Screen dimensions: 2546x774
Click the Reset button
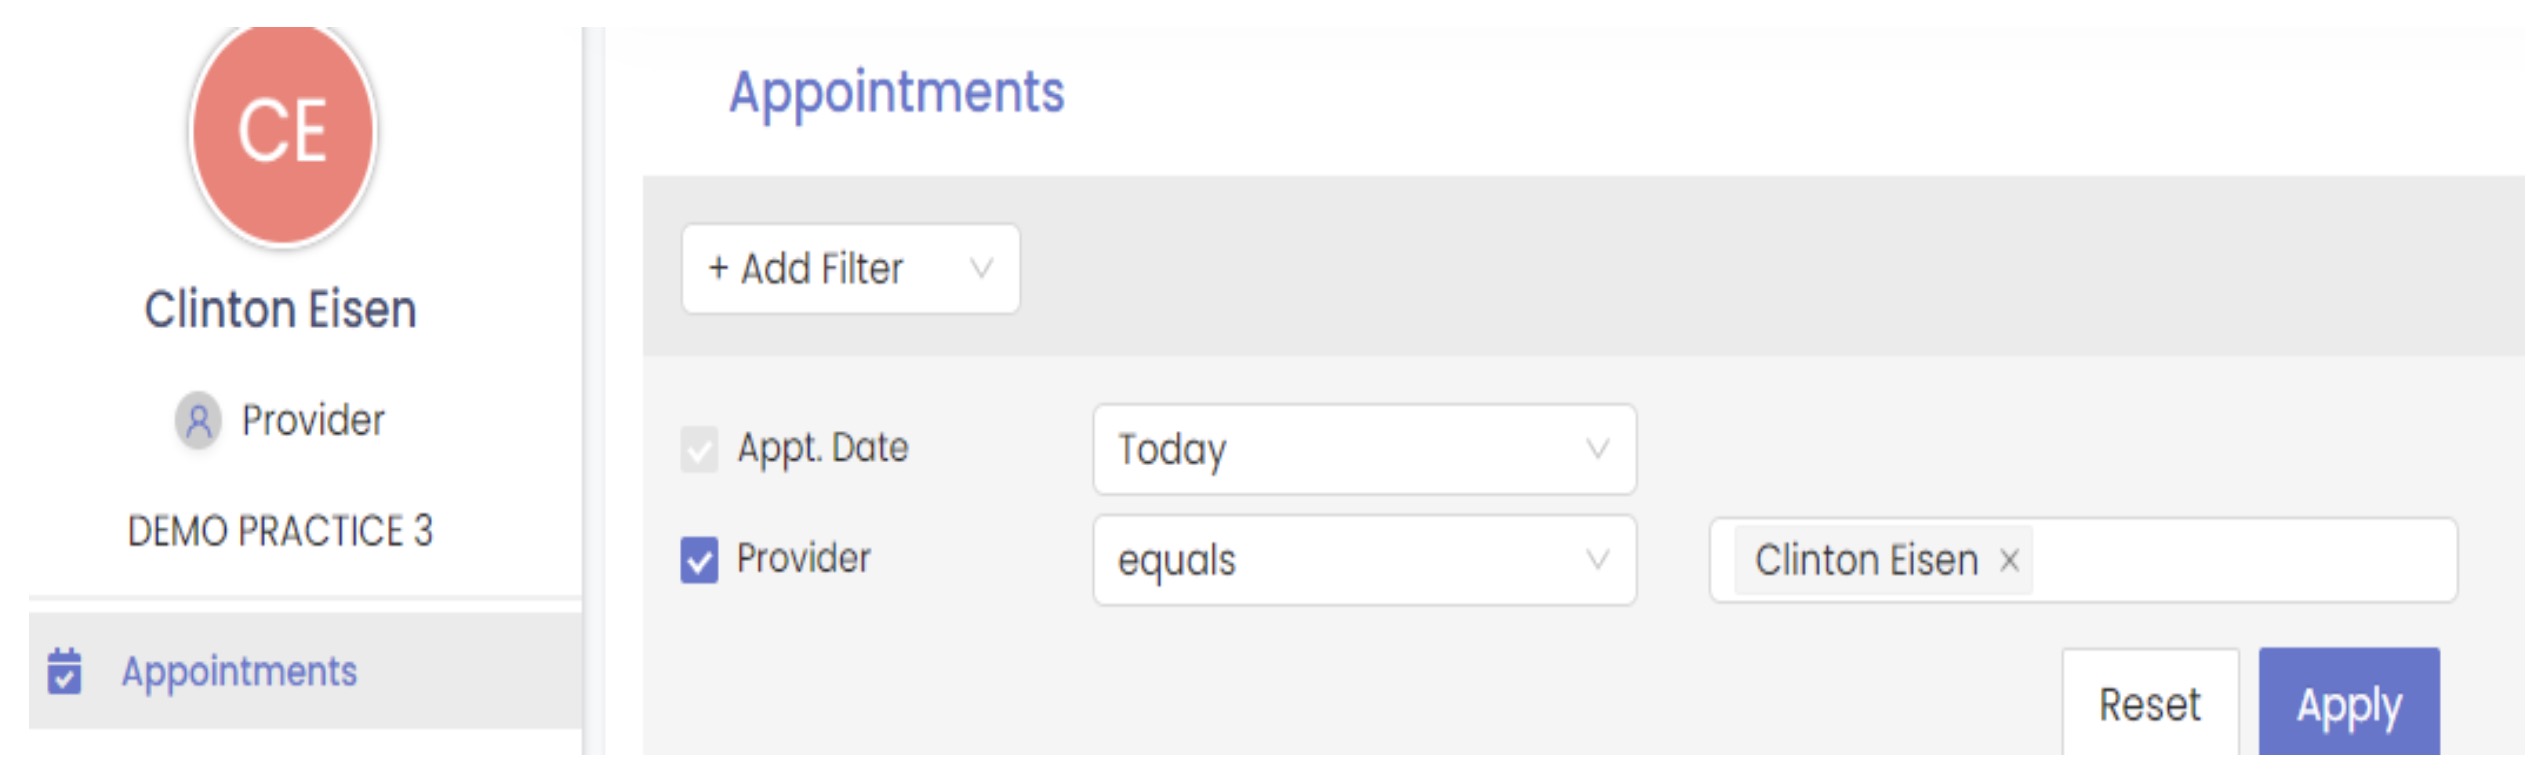click(x=2149, y=705)
